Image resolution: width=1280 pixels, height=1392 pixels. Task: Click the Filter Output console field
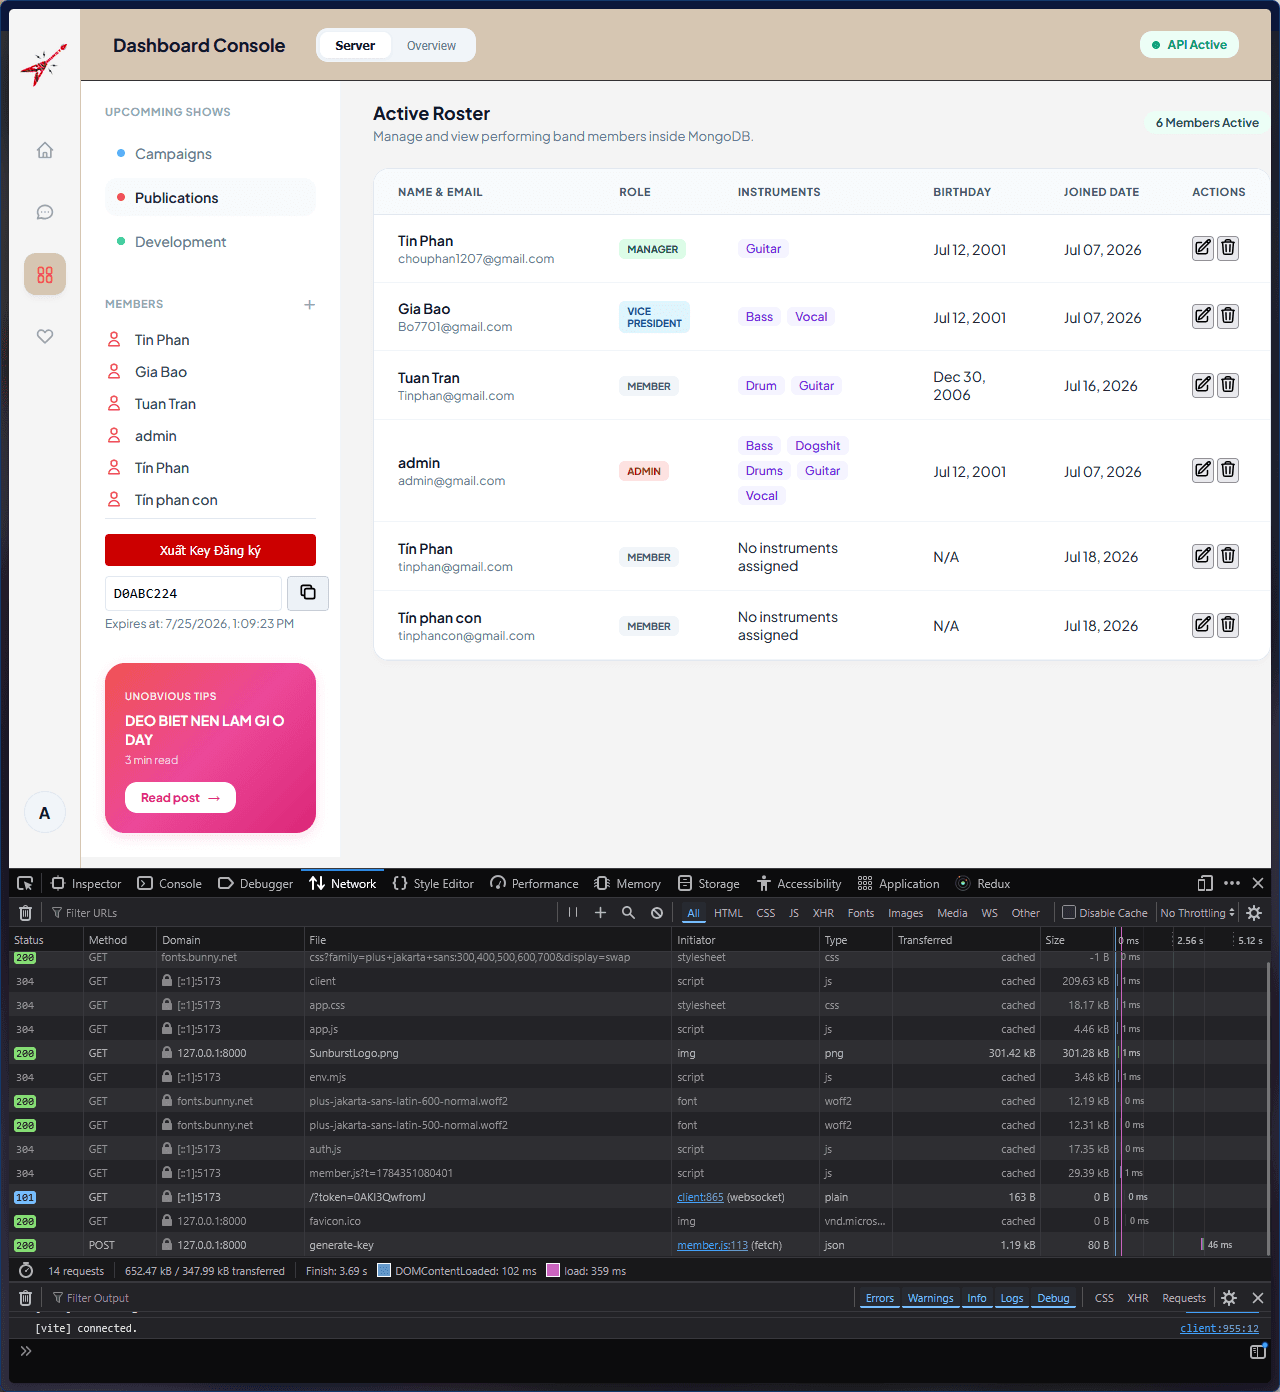click(x=450, y=1298)
